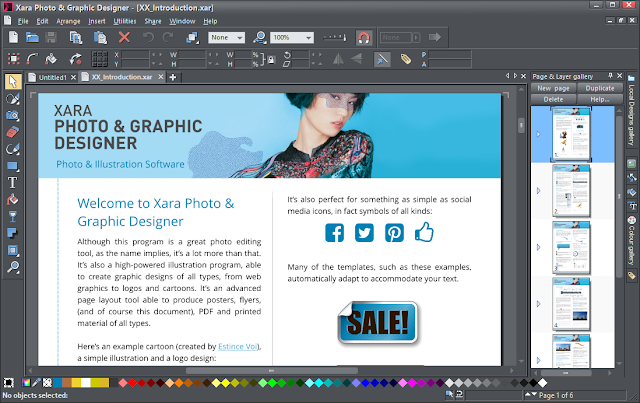Click the Facebook icon on the page

(335, 233)
